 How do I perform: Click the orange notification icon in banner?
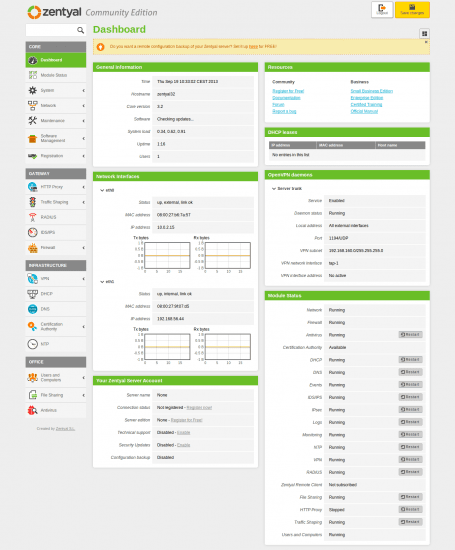click(x=101, y=47)
